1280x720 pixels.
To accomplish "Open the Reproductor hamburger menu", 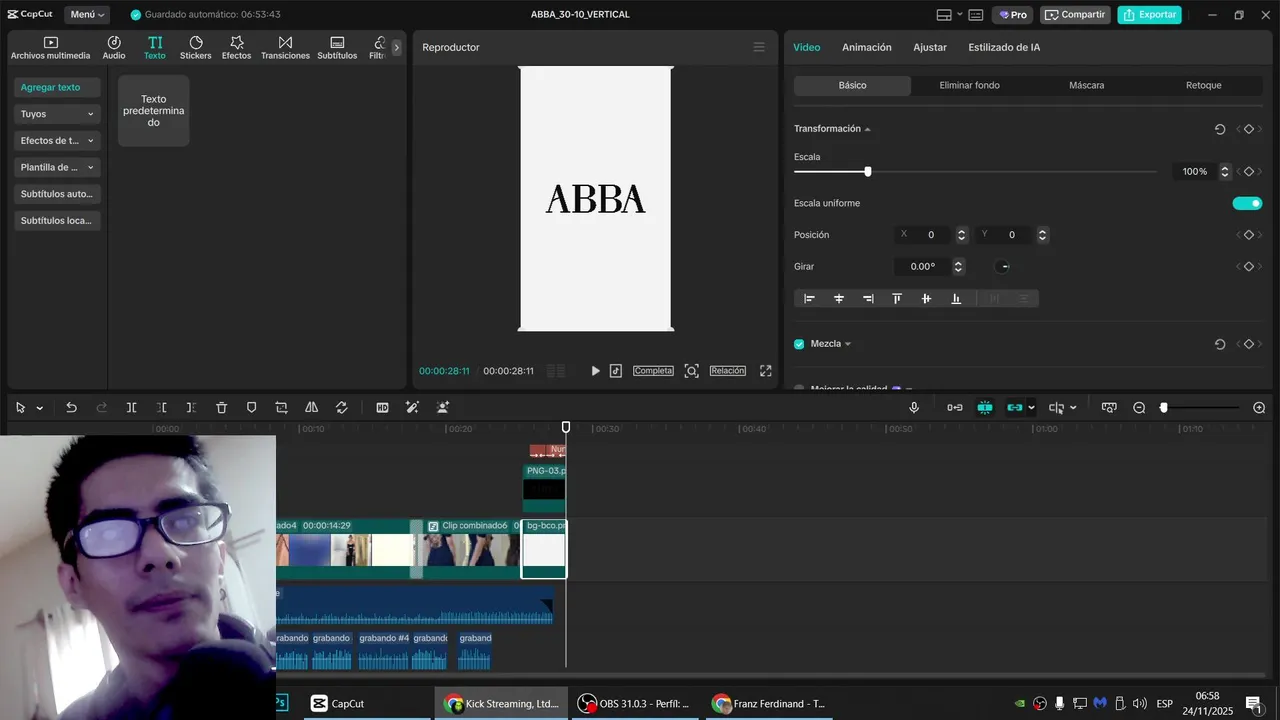I will pos(759,47).
